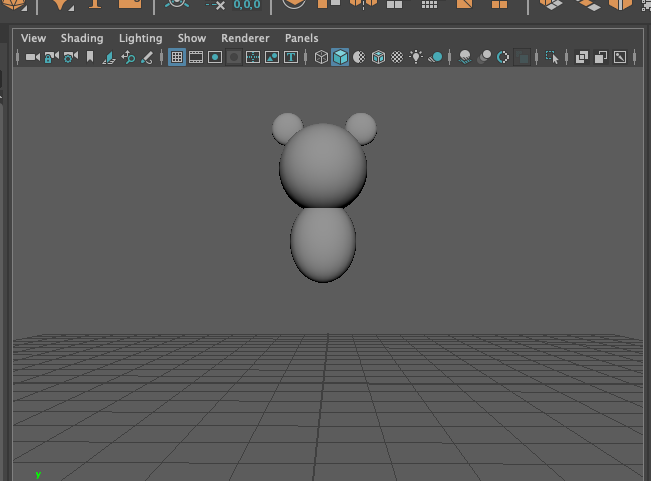Click the Lock Camera icon
The height and width of the screenshot is (481, 651).
(x=51, y=57)
